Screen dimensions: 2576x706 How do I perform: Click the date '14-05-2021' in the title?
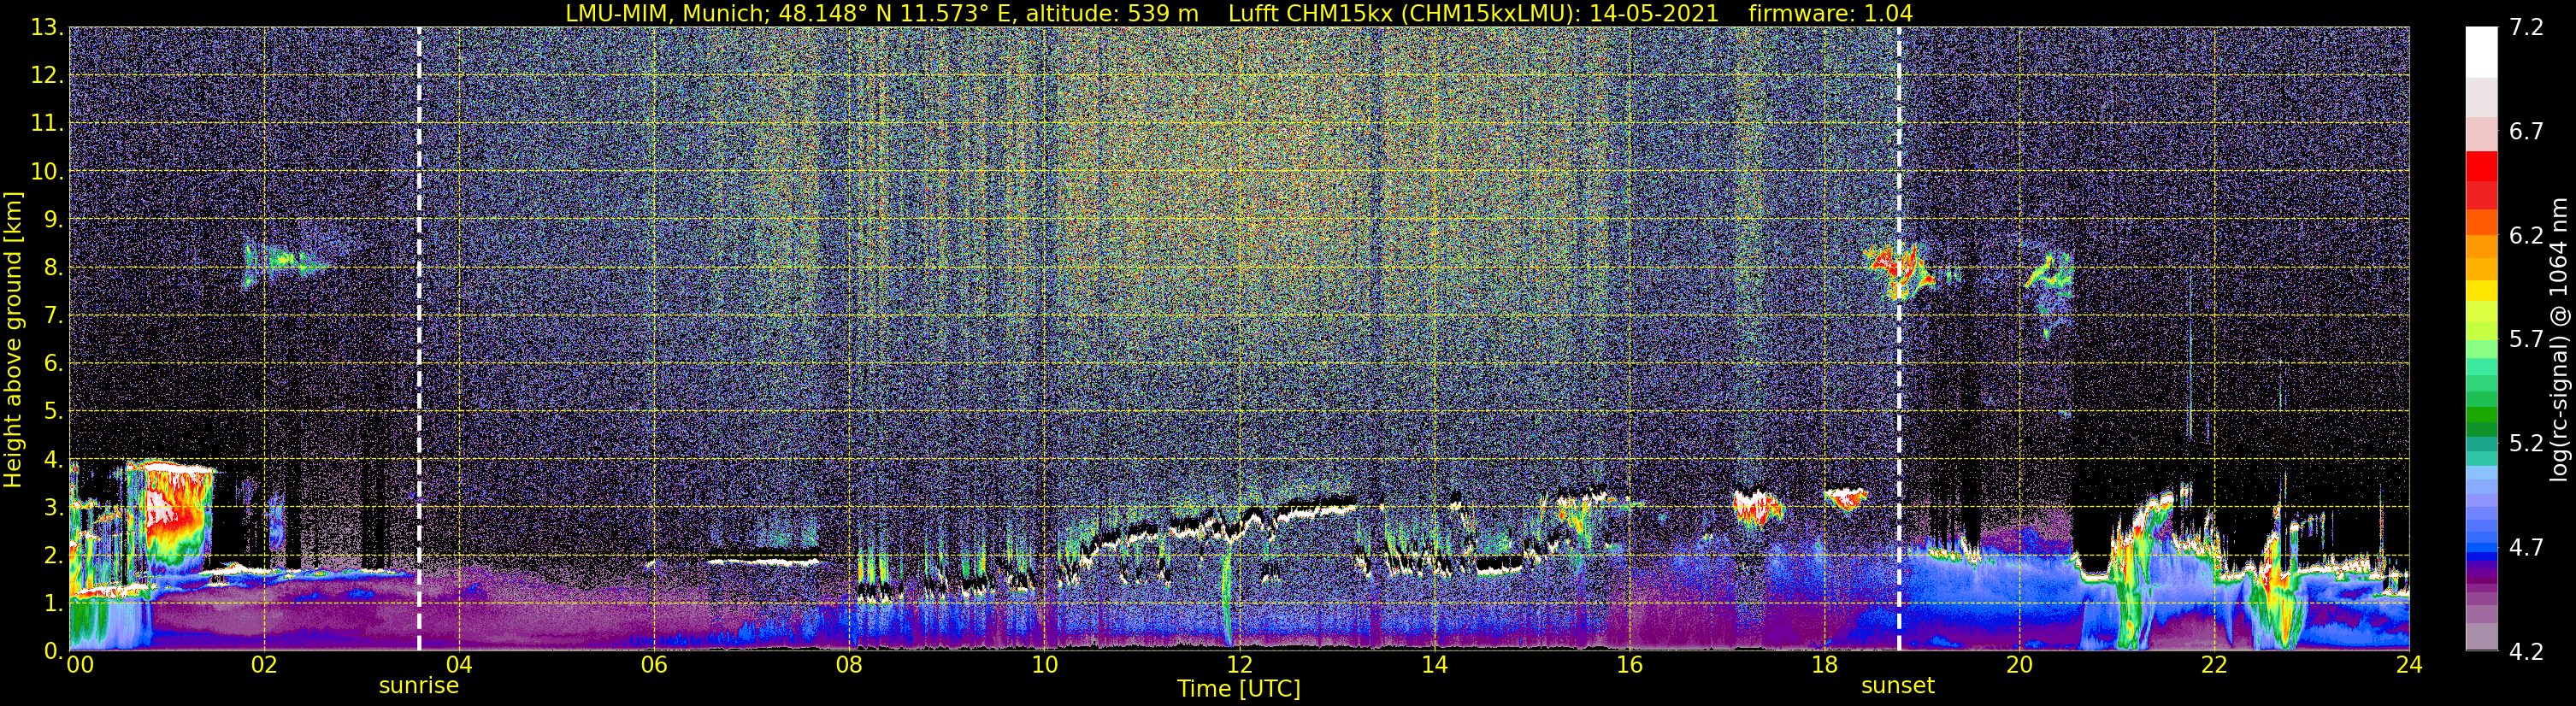[1656, 13]
